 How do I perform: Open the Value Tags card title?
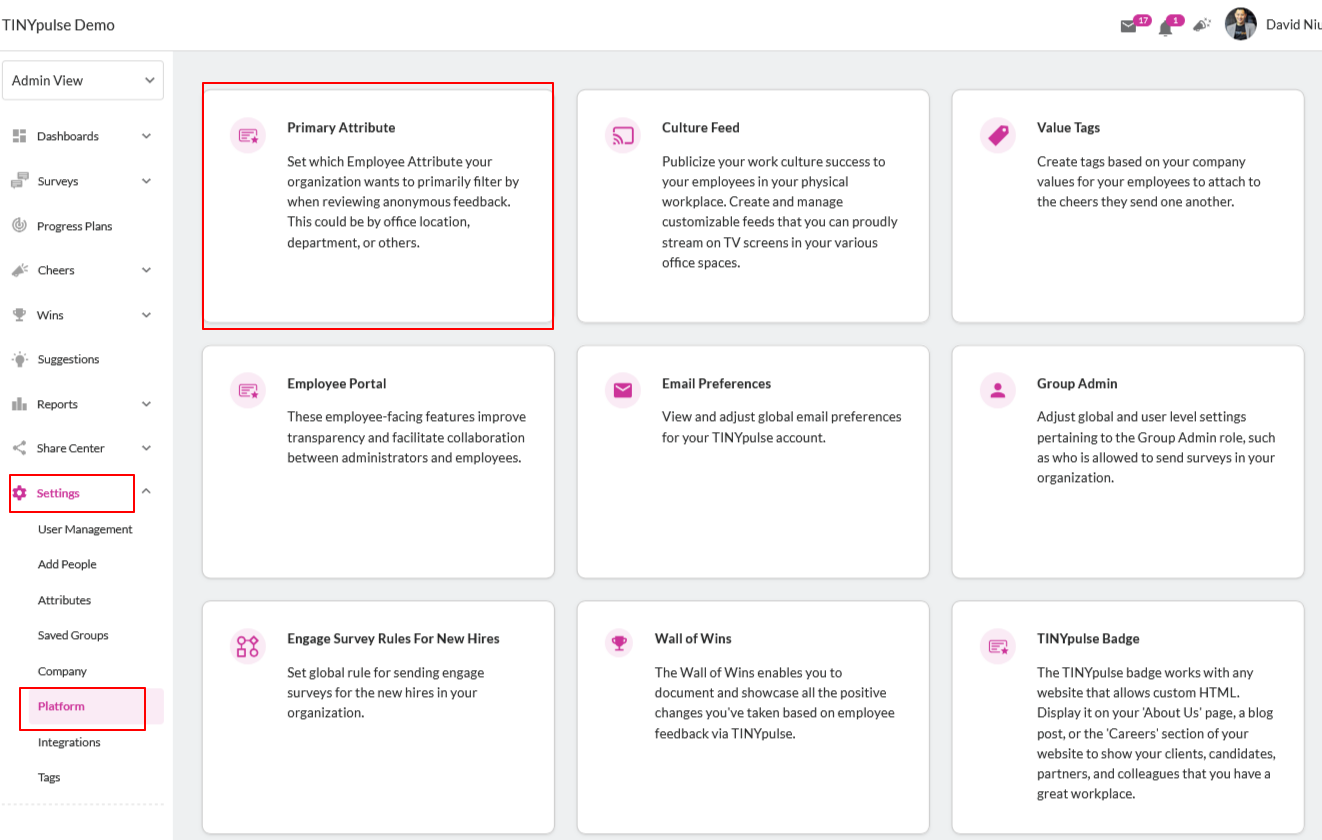(x=1068, y=127)
